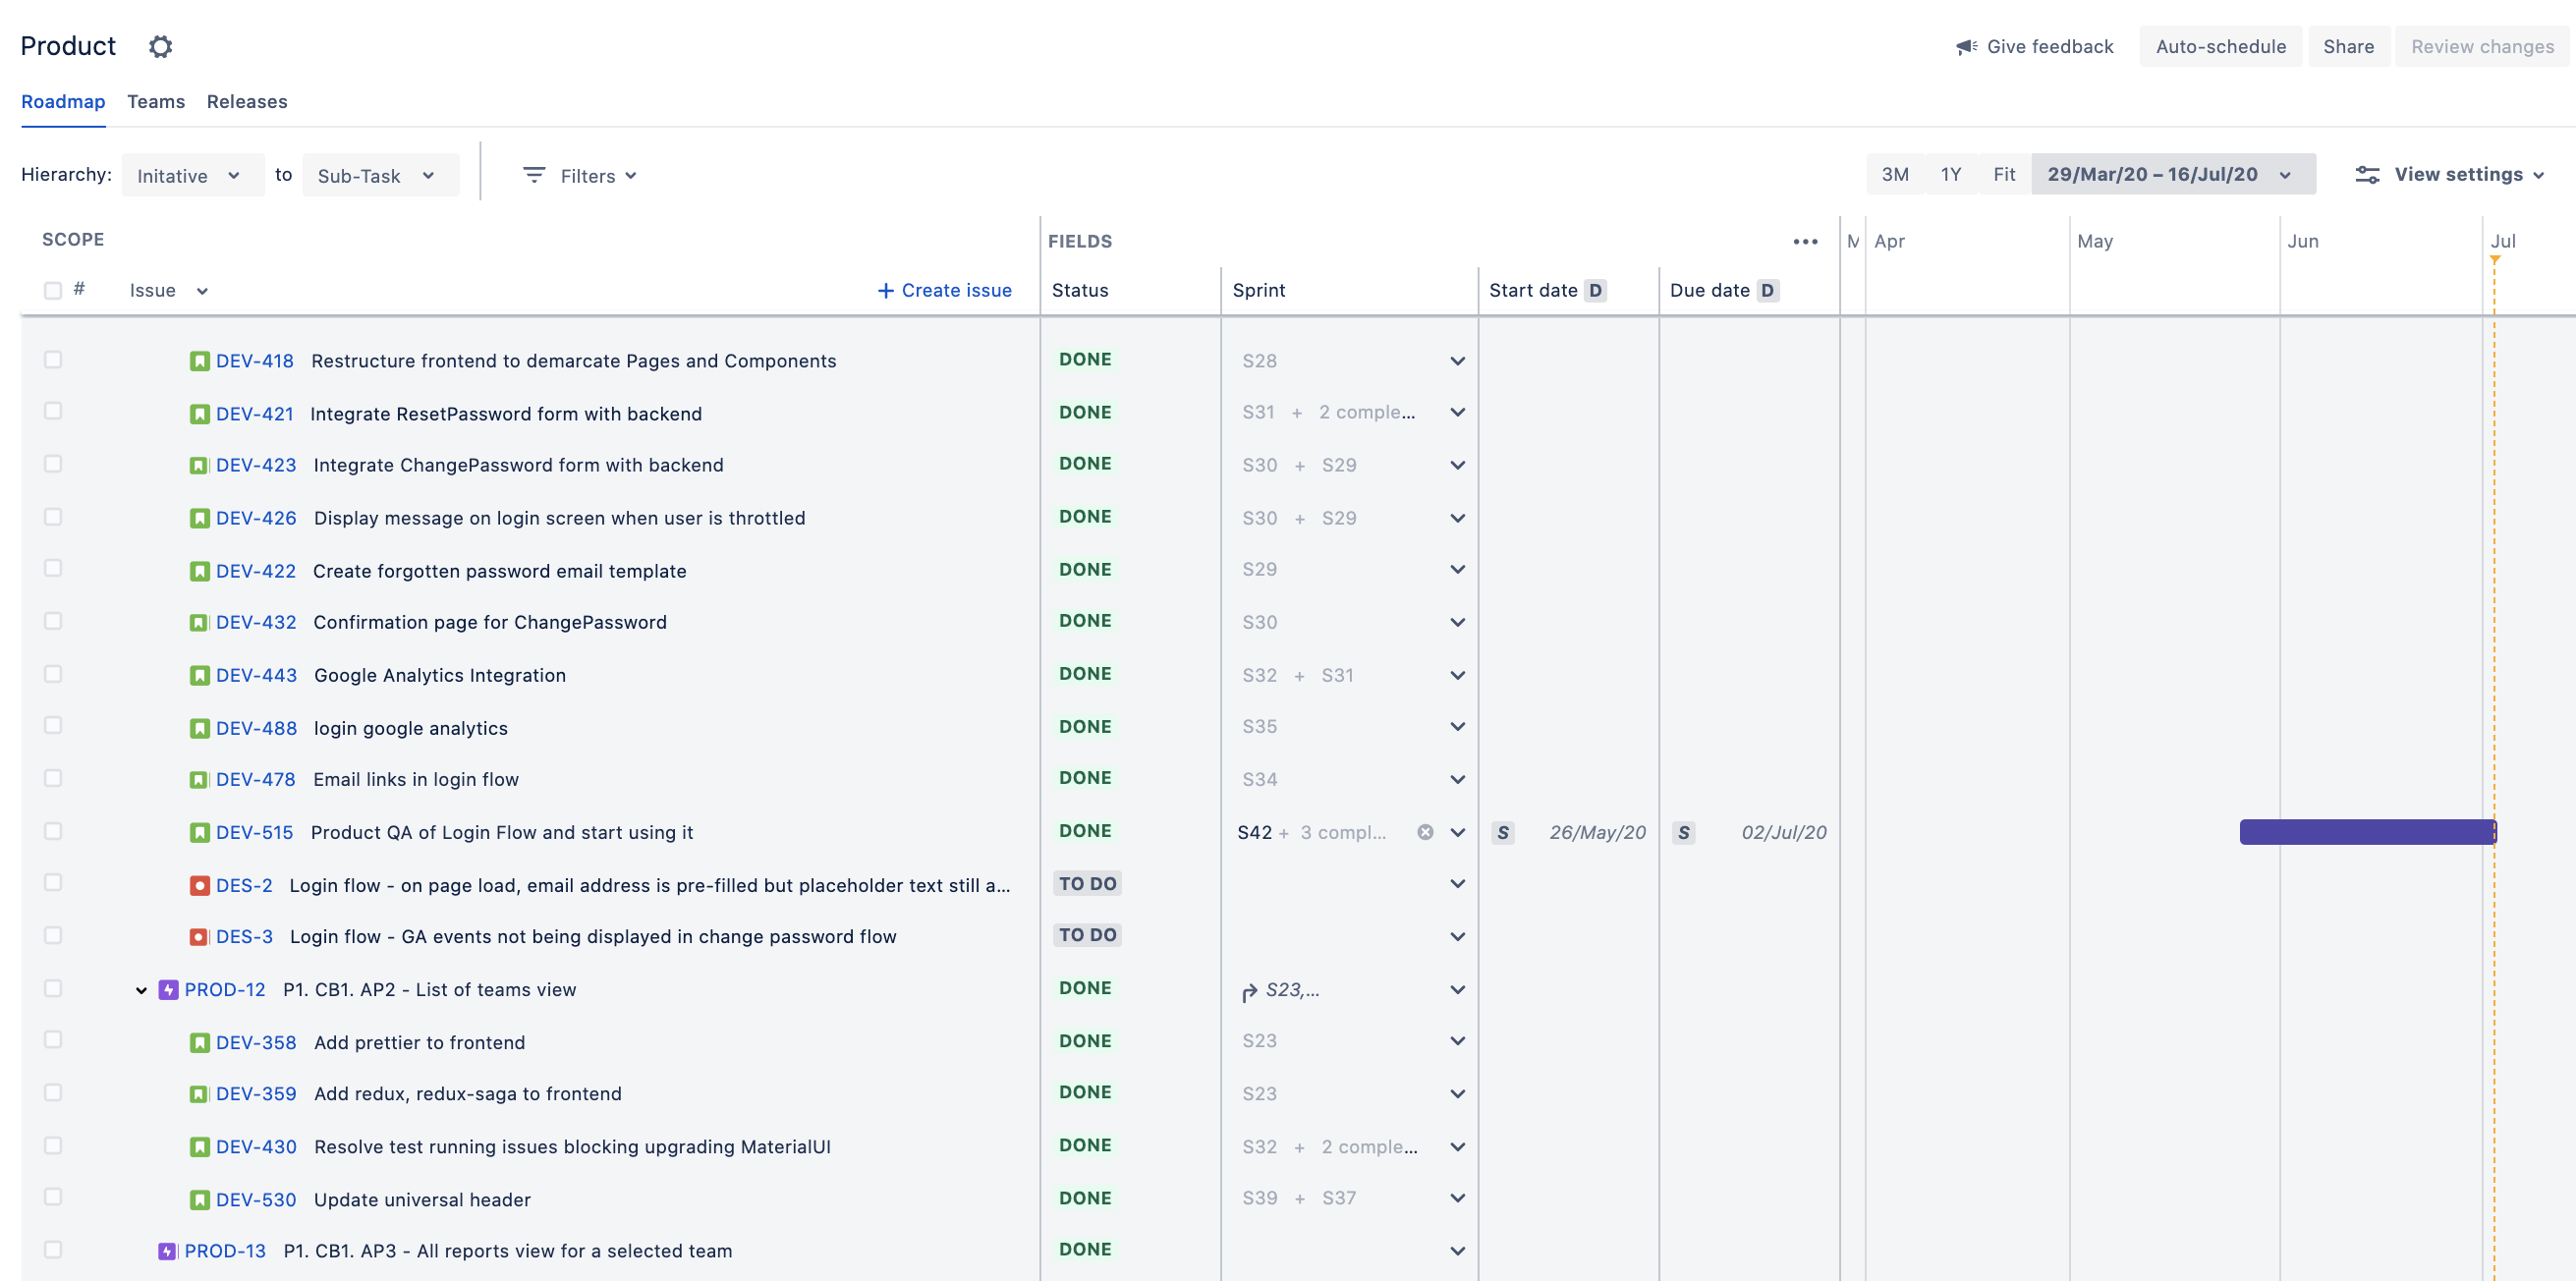Select the Fit timeframe
Screen dimensions: 2576x1281
[2004, 174]
